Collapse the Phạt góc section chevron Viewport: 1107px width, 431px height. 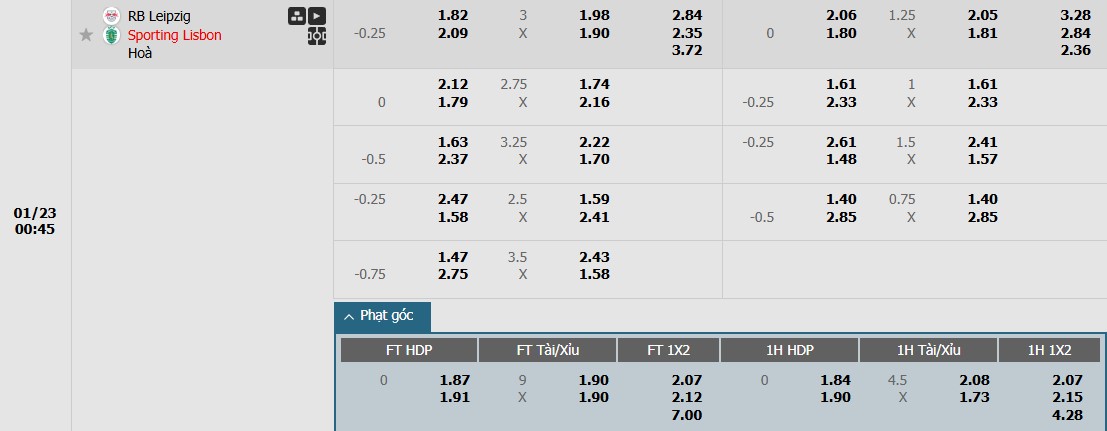pos(349,317)
